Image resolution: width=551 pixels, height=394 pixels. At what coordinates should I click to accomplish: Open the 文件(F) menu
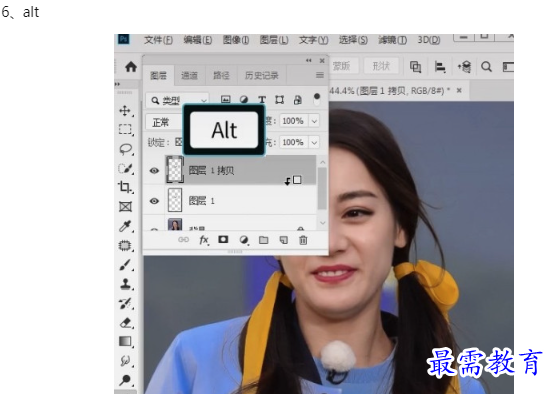(x=158, y=40)
